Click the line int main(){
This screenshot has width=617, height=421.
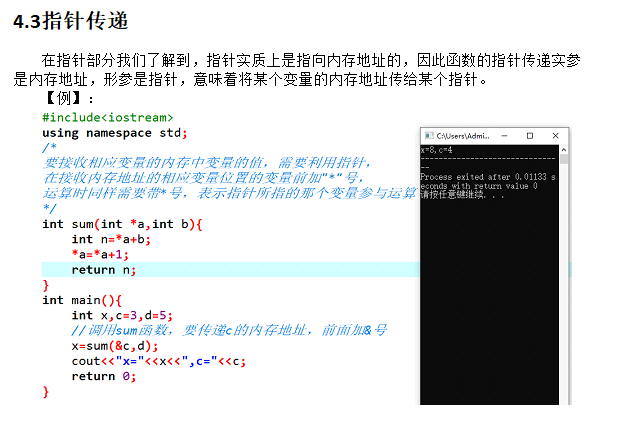[x=82, y=300]
